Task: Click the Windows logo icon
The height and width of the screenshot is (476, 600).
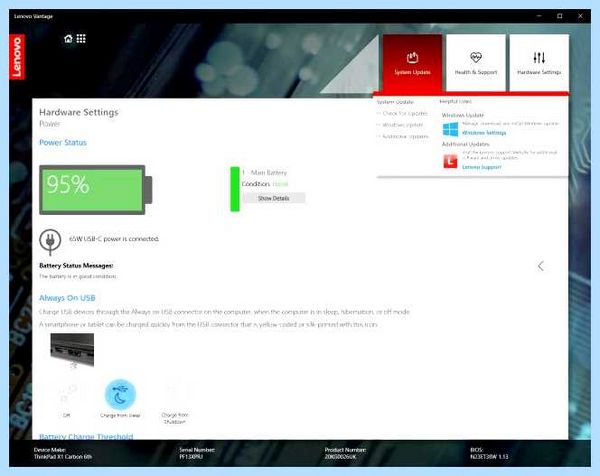Action: [x=450, y=129]
